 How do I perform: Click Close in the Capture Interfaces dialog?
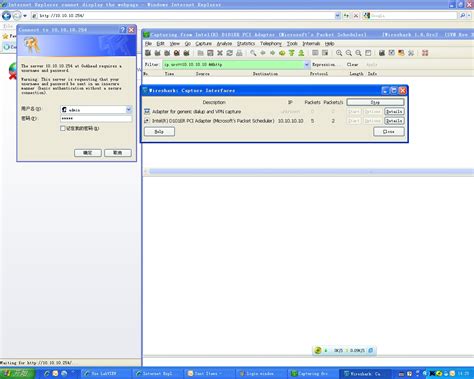click(389, 132)
